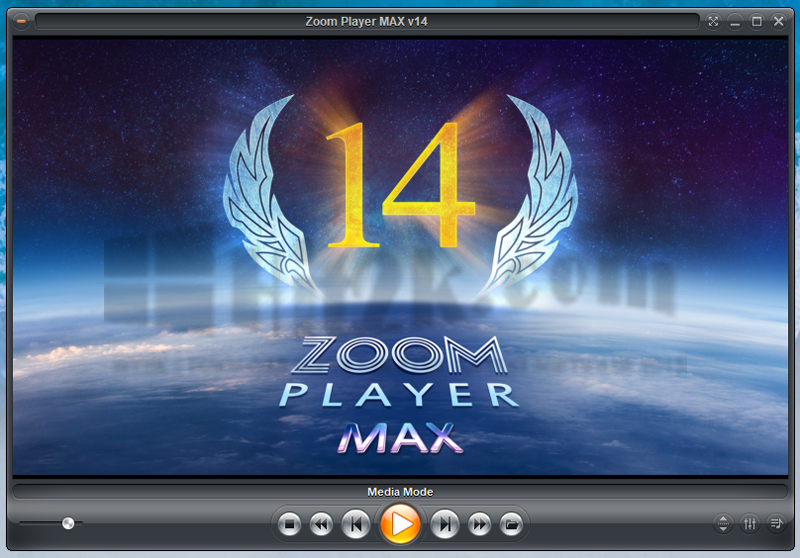Minimize the Zoom Player window
The width and height of the screenshot is (800, 558).
coord(735,21)
